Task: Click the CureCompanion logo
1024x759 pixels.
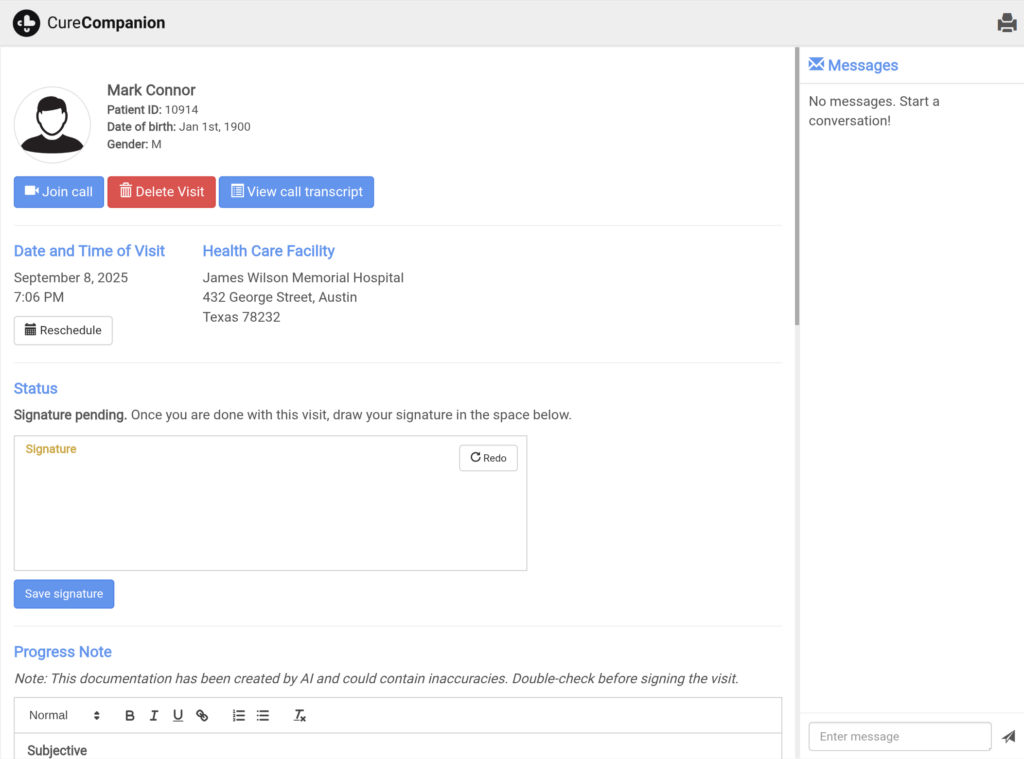Action: (x=89, y=23)
